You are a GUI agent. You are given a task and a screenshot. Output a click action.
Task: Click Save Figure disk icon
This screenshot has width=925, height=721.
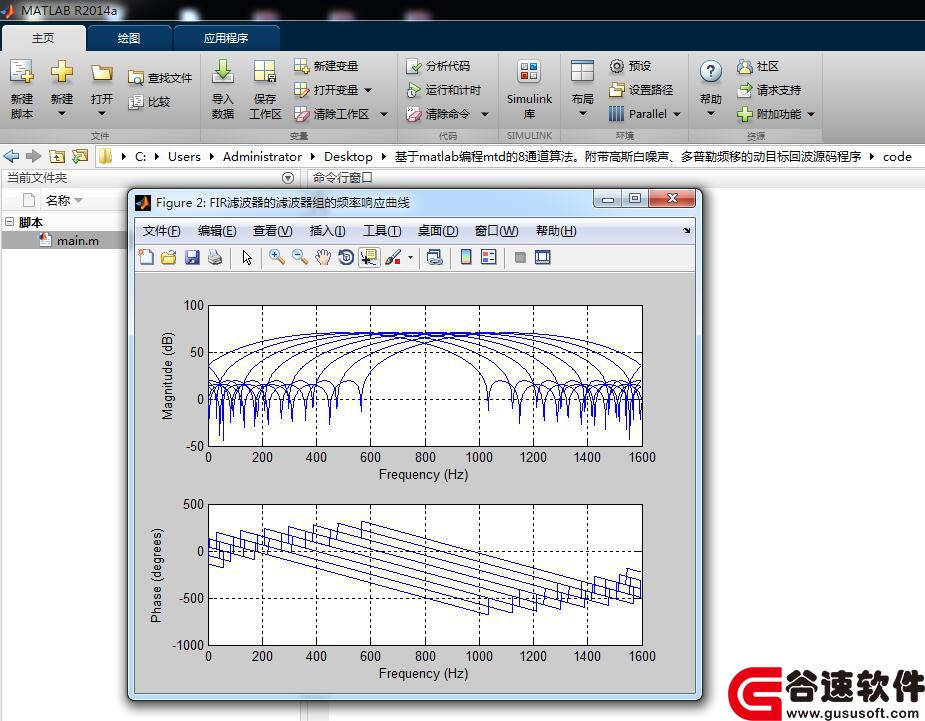coord(192,257)
